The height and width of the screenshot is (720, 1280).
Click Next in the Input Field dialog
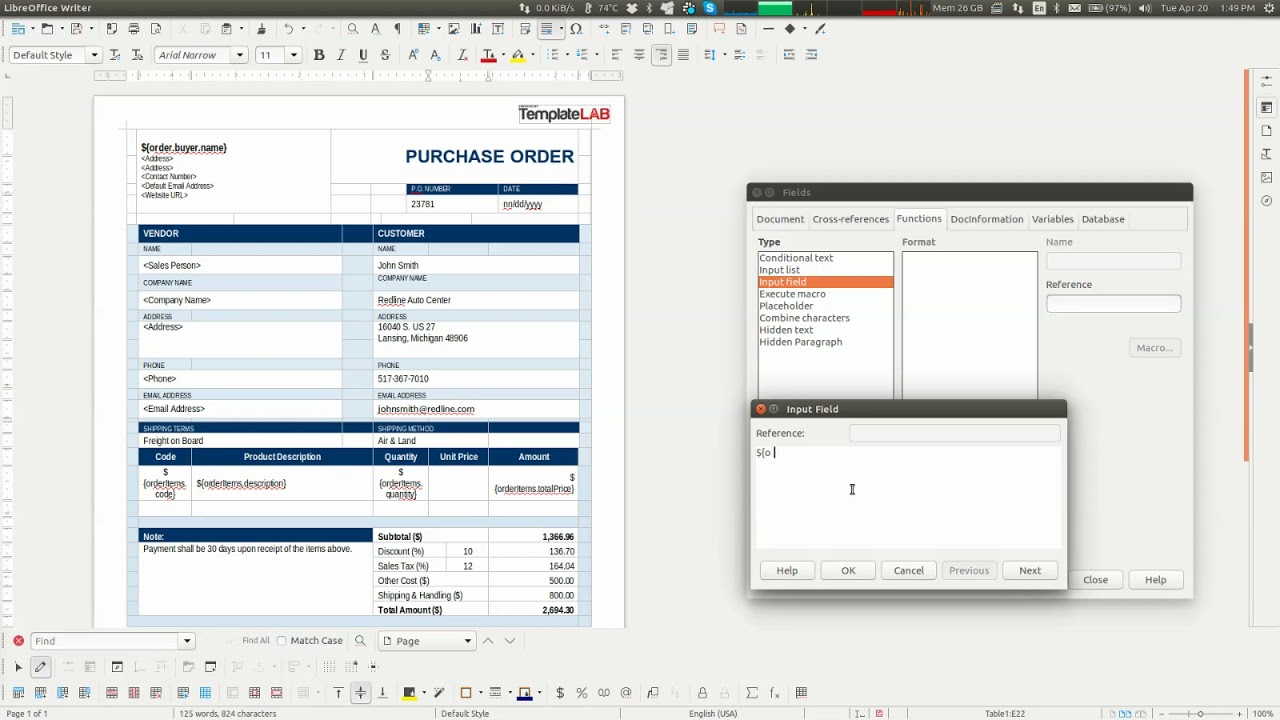1030,571
